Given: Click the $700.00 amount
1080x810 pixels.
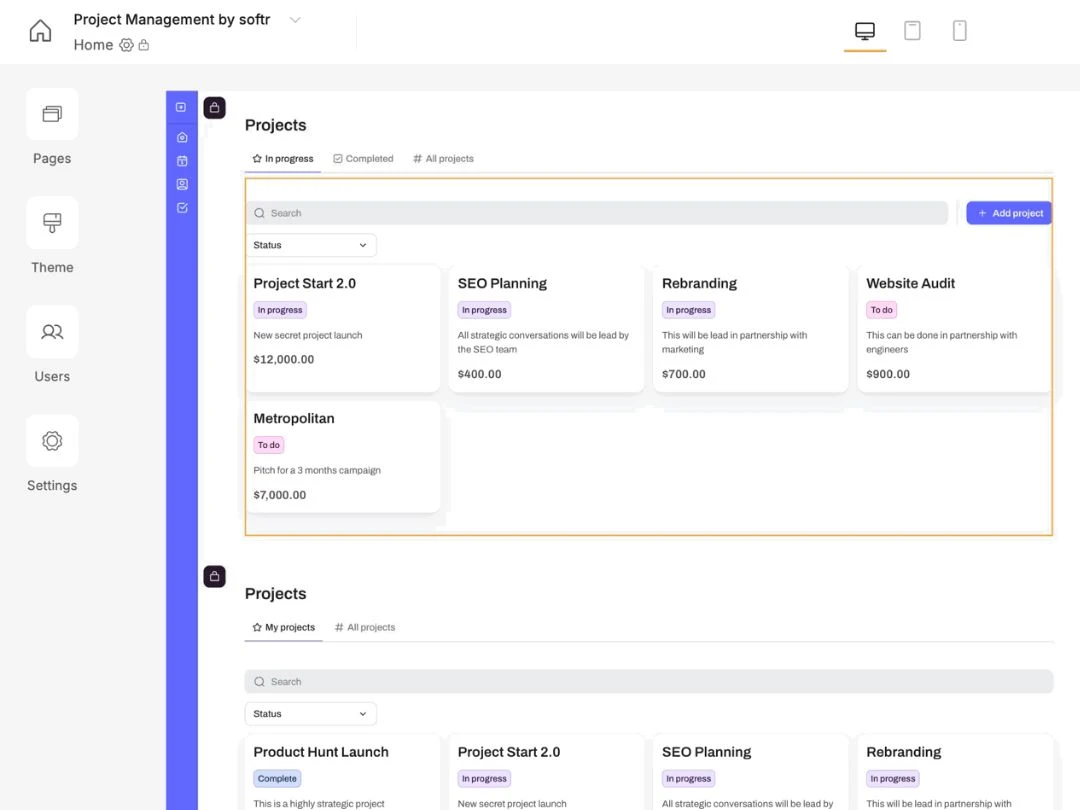Looking at the screenshot, I should click(683, 374).
